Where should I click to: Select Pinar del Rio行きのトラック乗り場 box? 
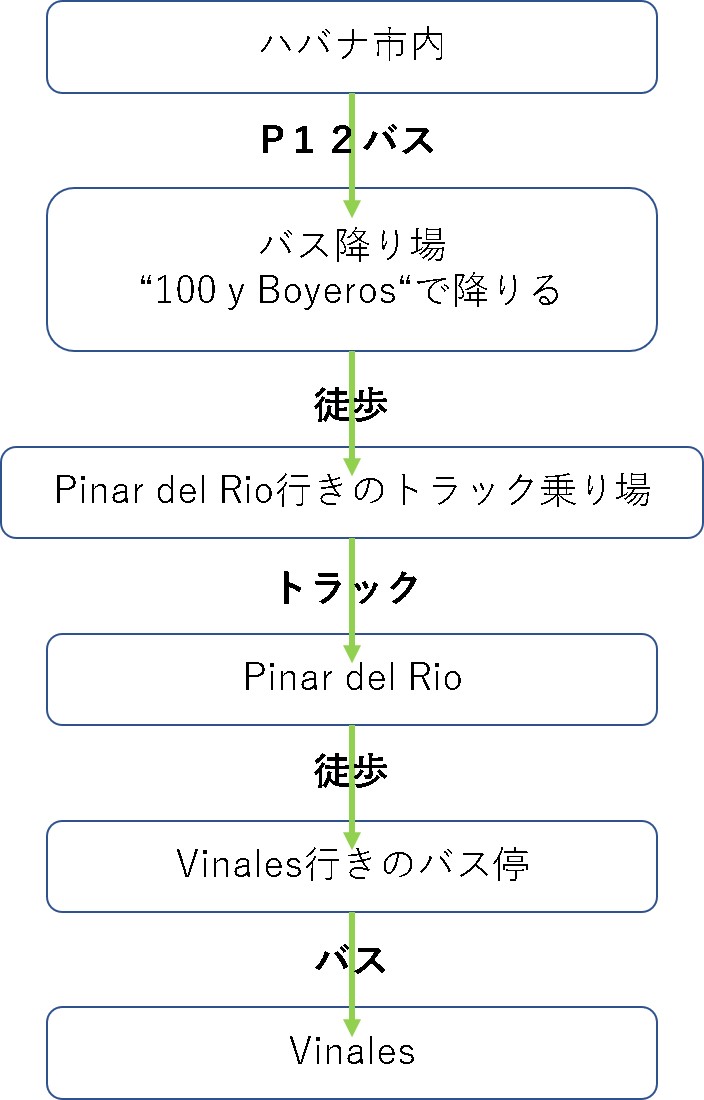tap(352, 492)
